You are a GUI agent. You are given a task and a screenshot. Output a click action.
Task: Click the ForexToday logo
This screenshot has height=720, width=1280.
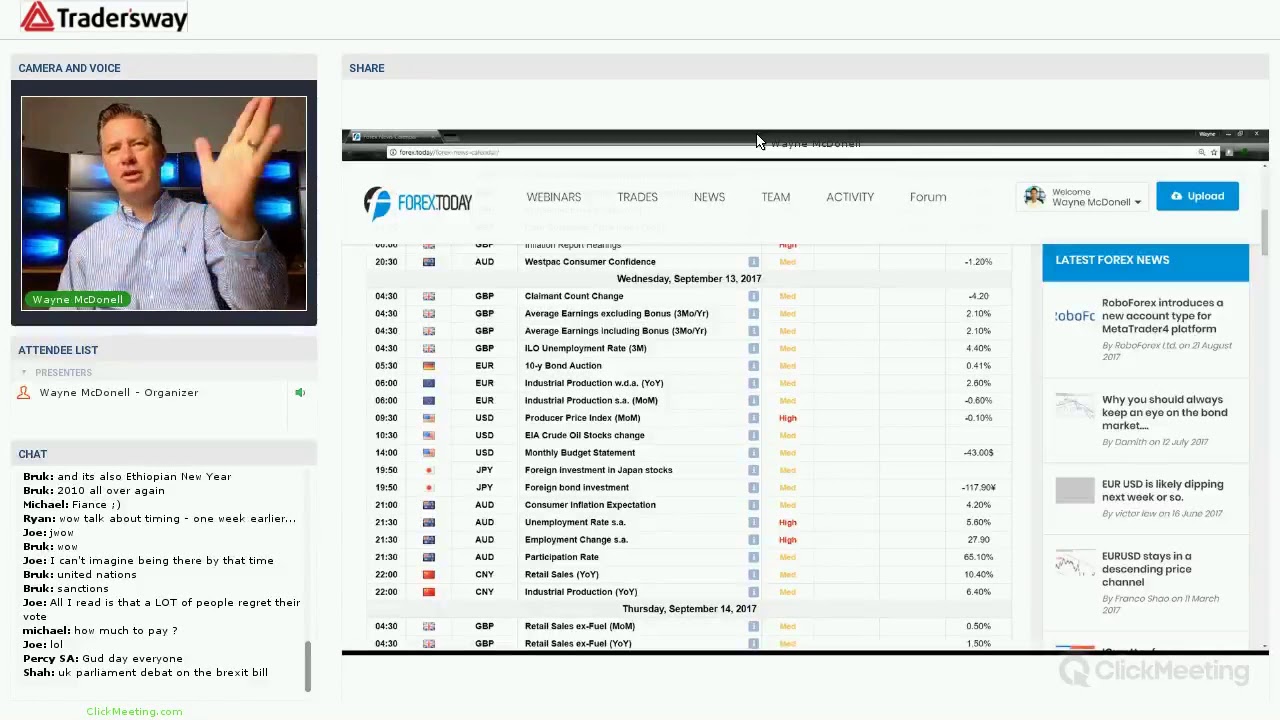[418, 201]
